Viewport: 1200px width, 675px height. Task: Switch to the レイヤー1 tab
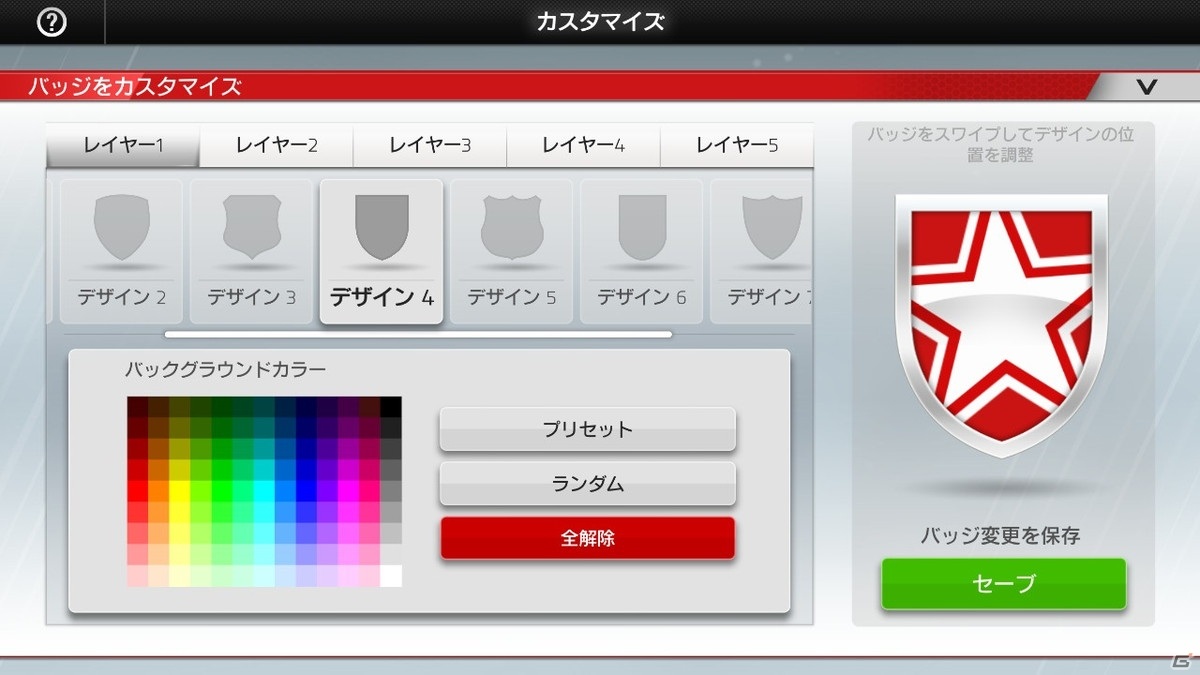123,146
